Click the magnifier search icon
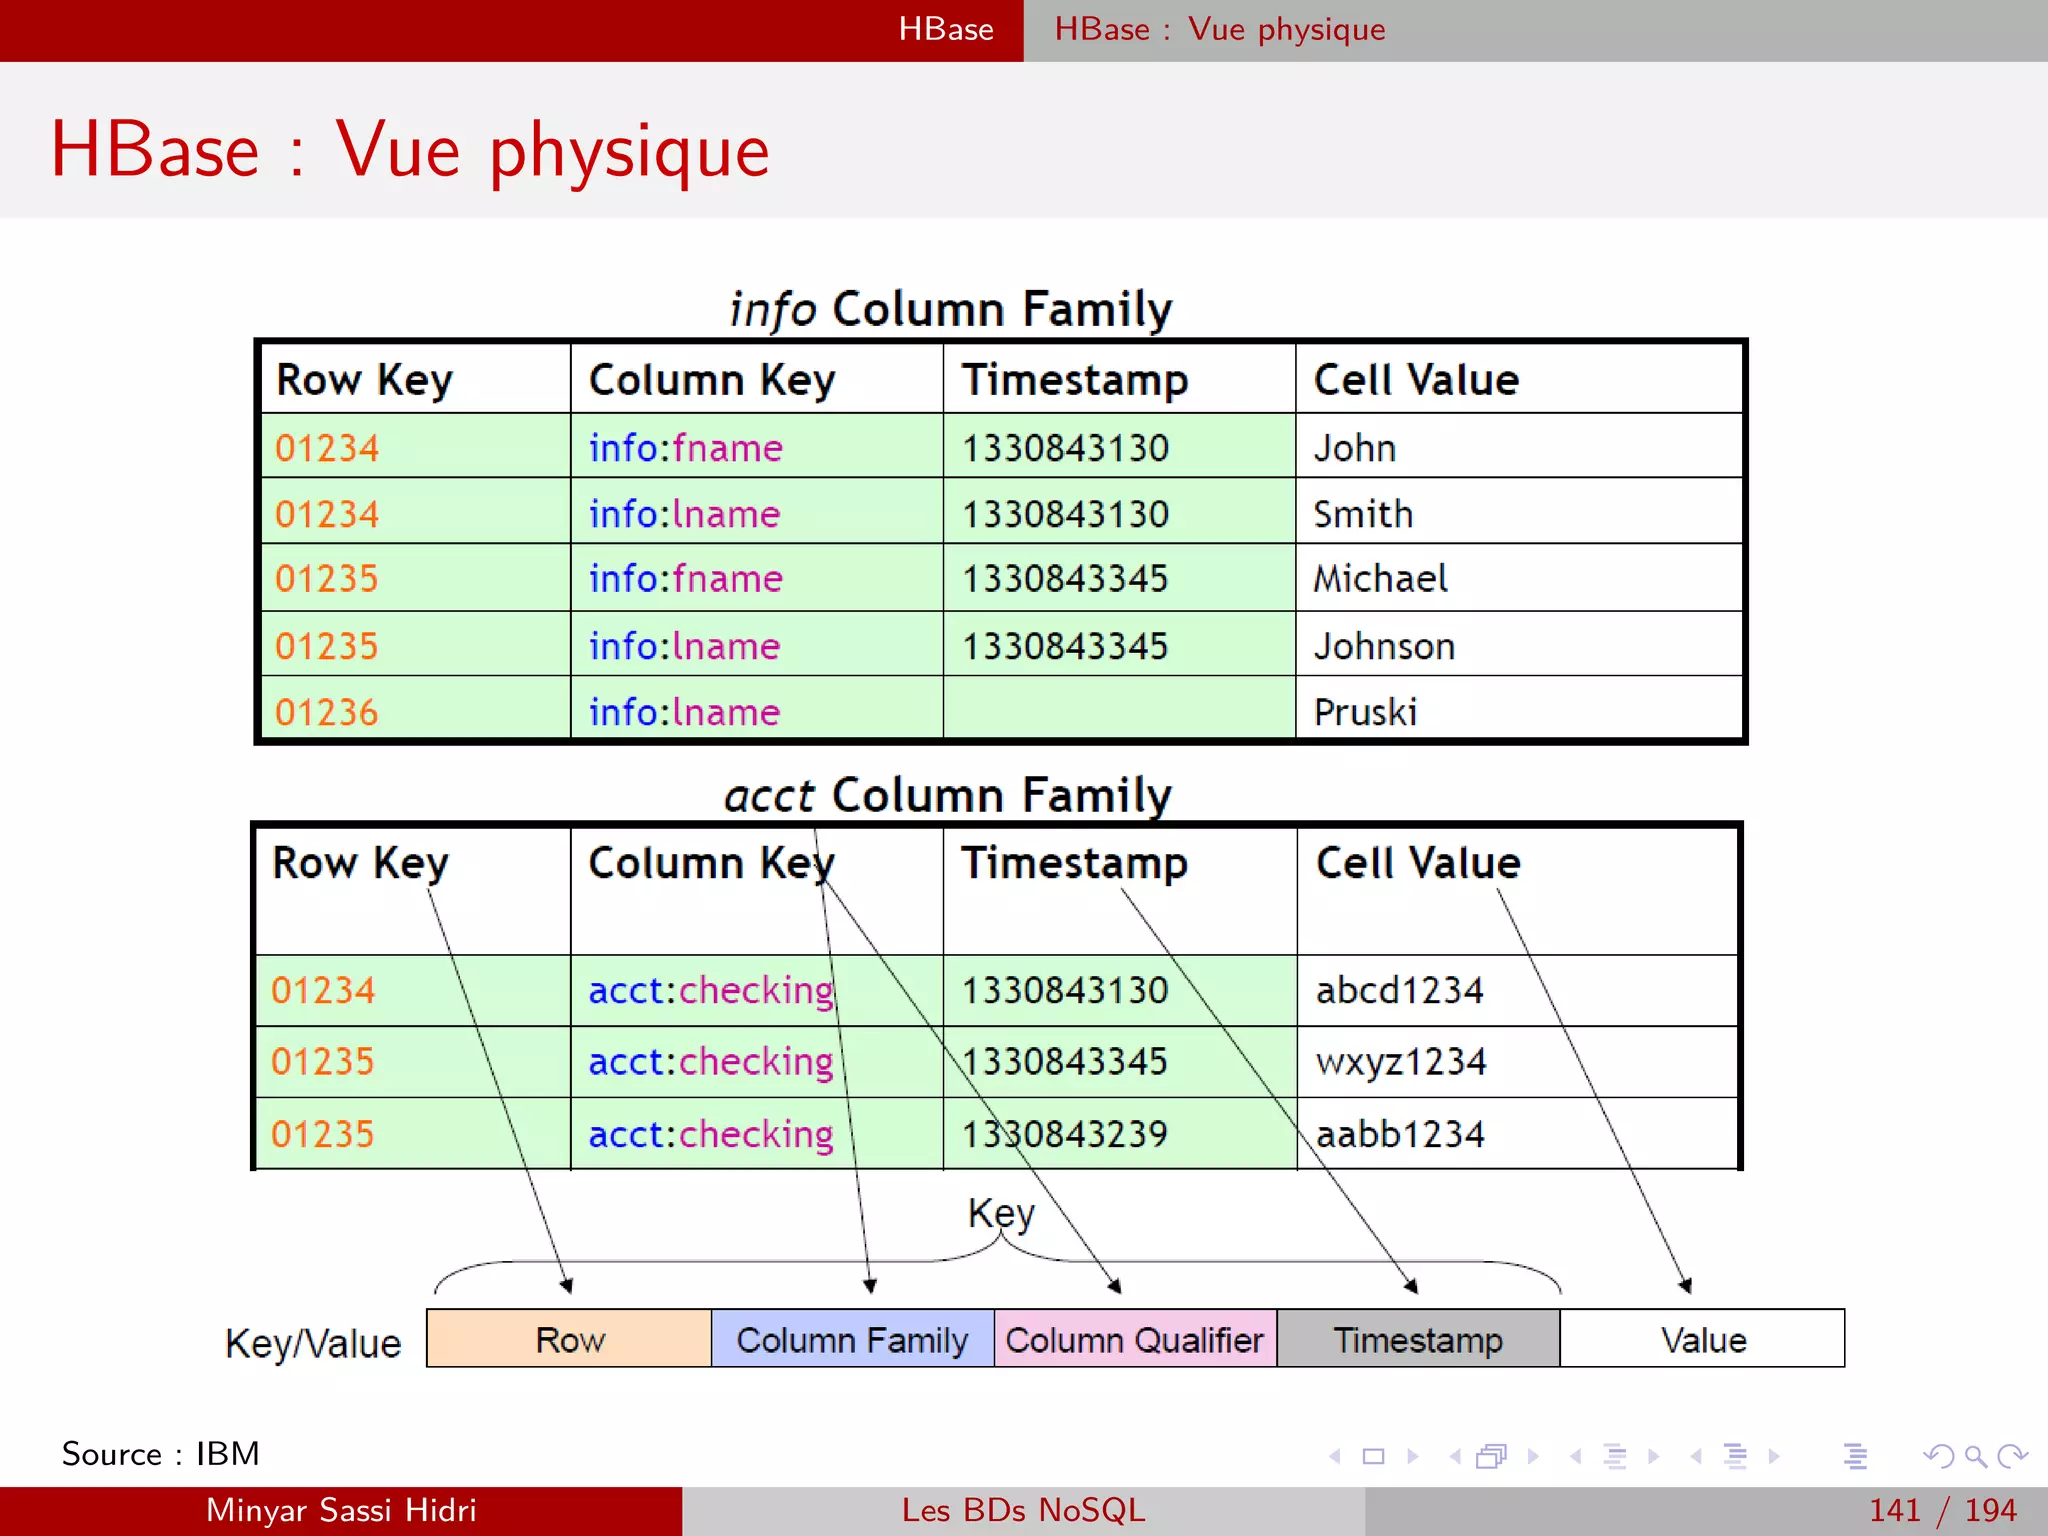2048x1536 pixels. (1976, 1456)
